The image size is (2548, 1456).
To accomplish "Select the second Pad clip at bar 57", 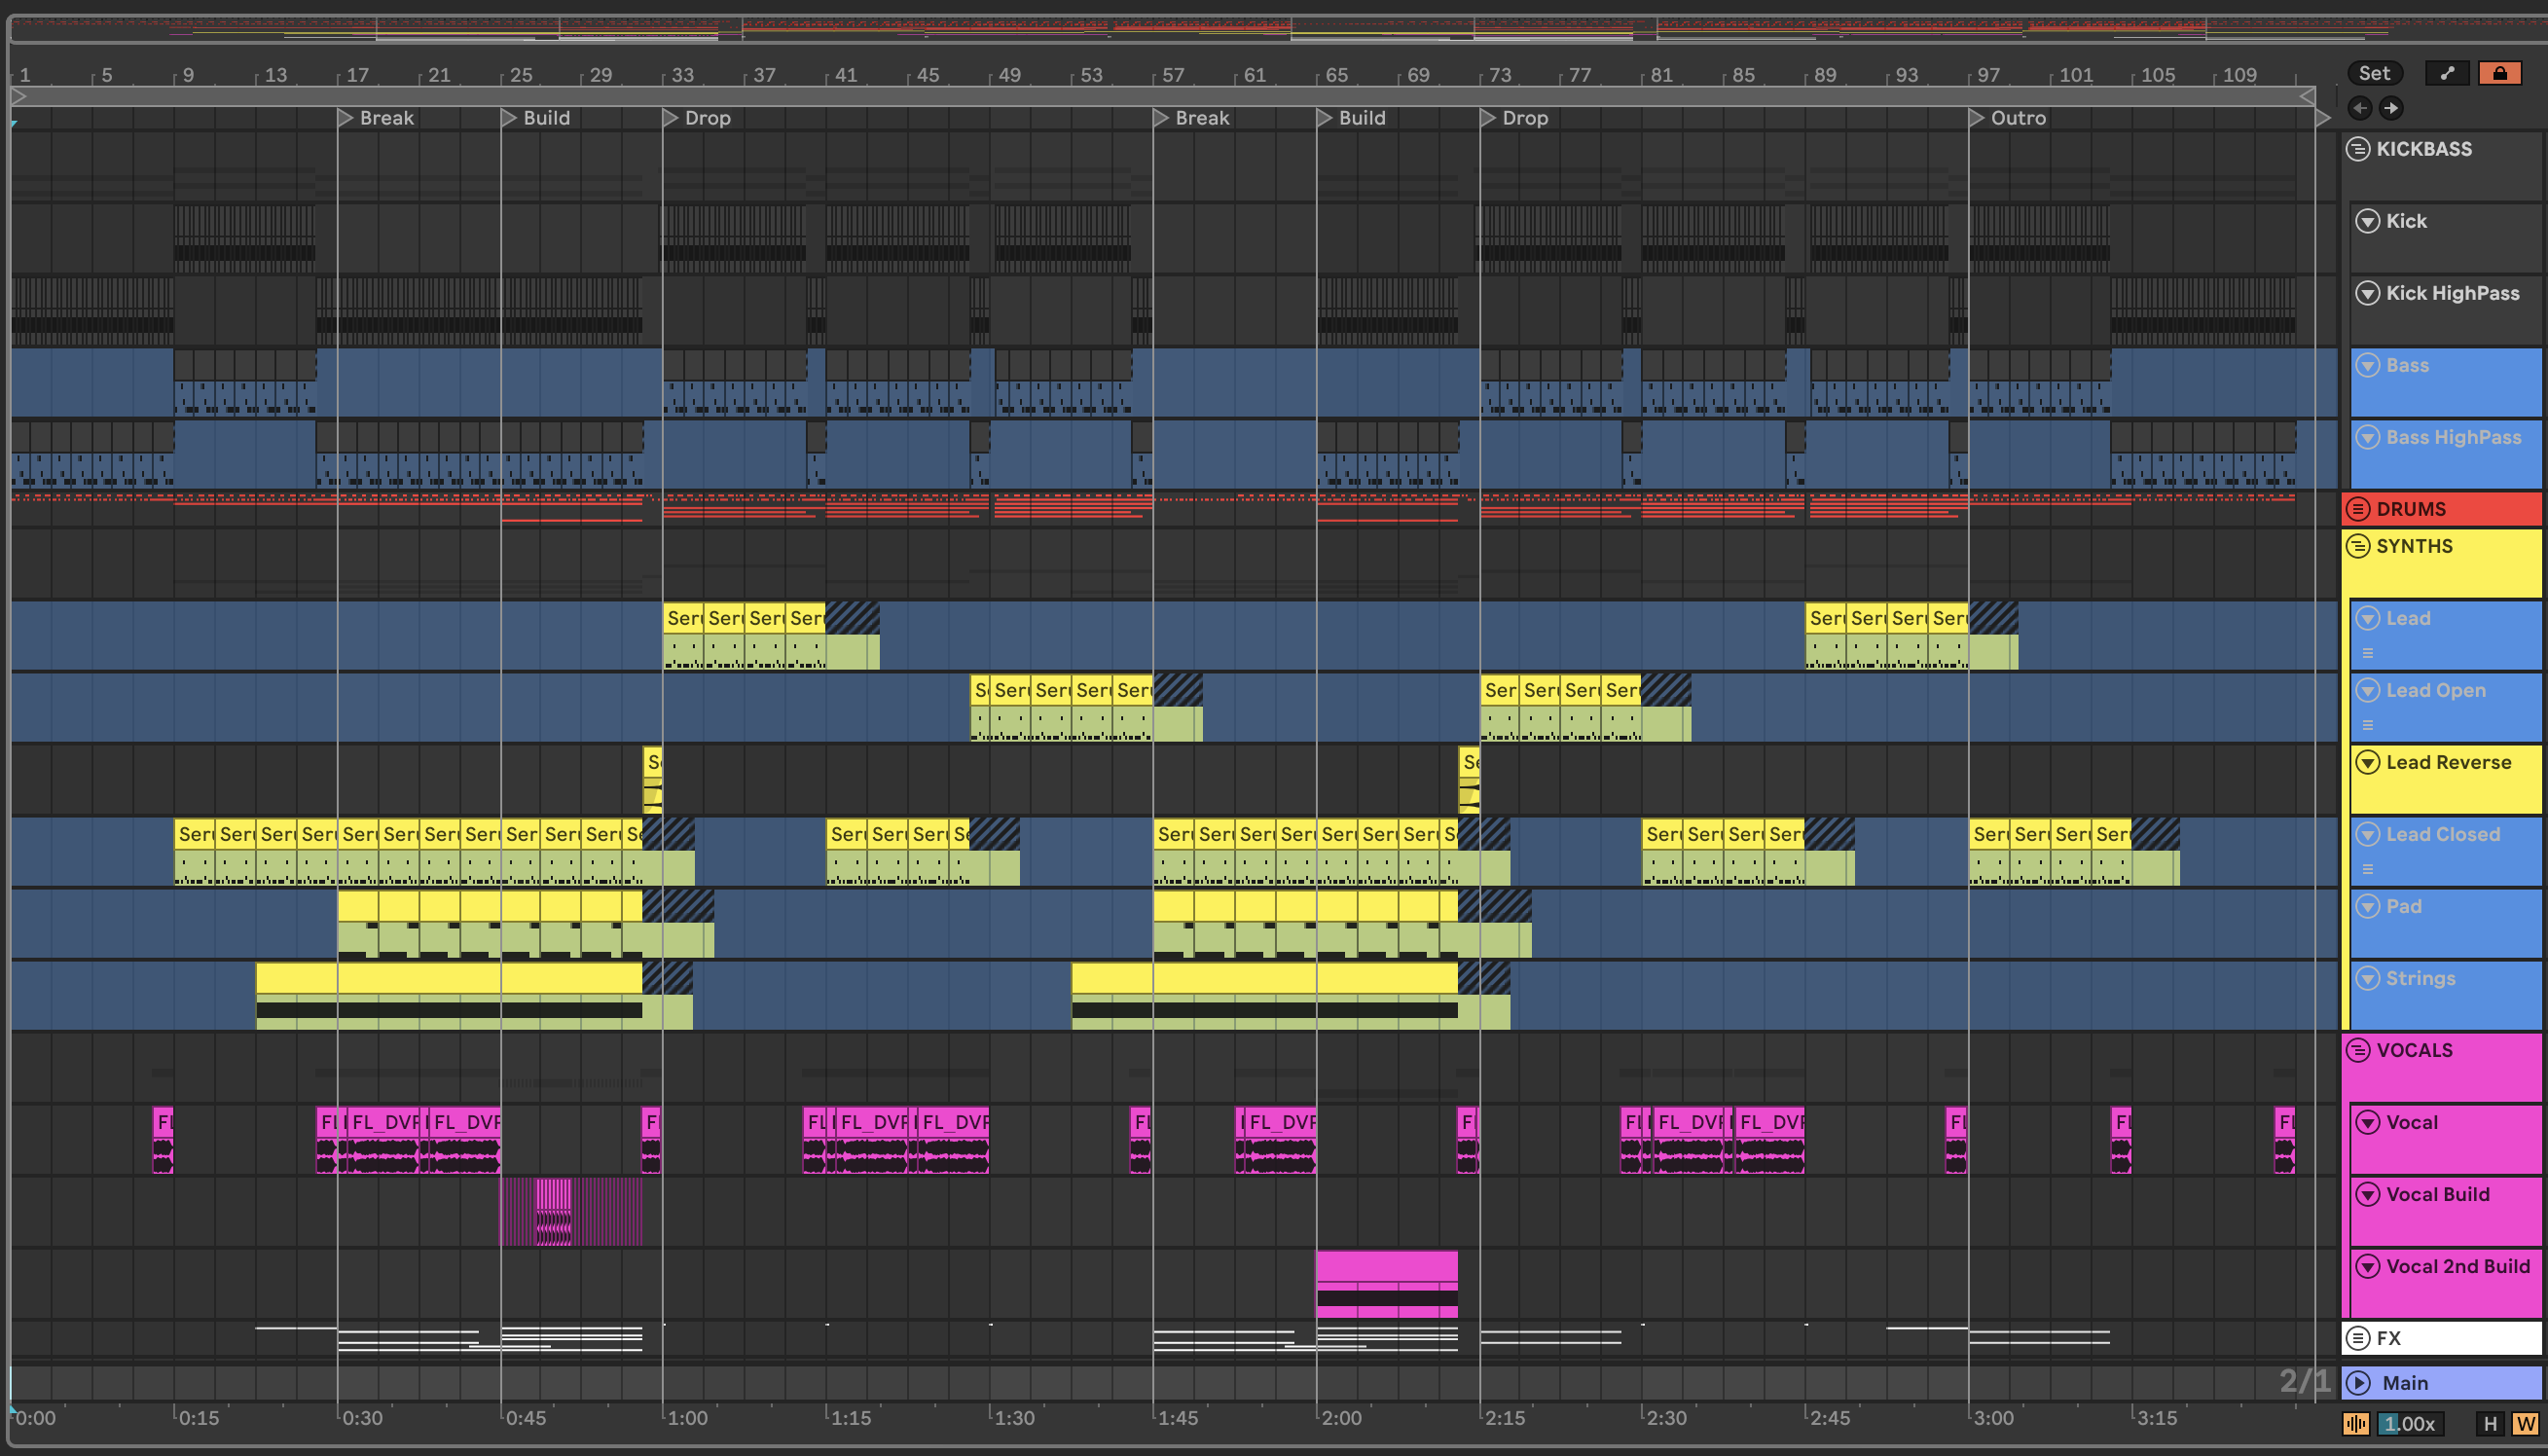I will tap(1305, 924).
